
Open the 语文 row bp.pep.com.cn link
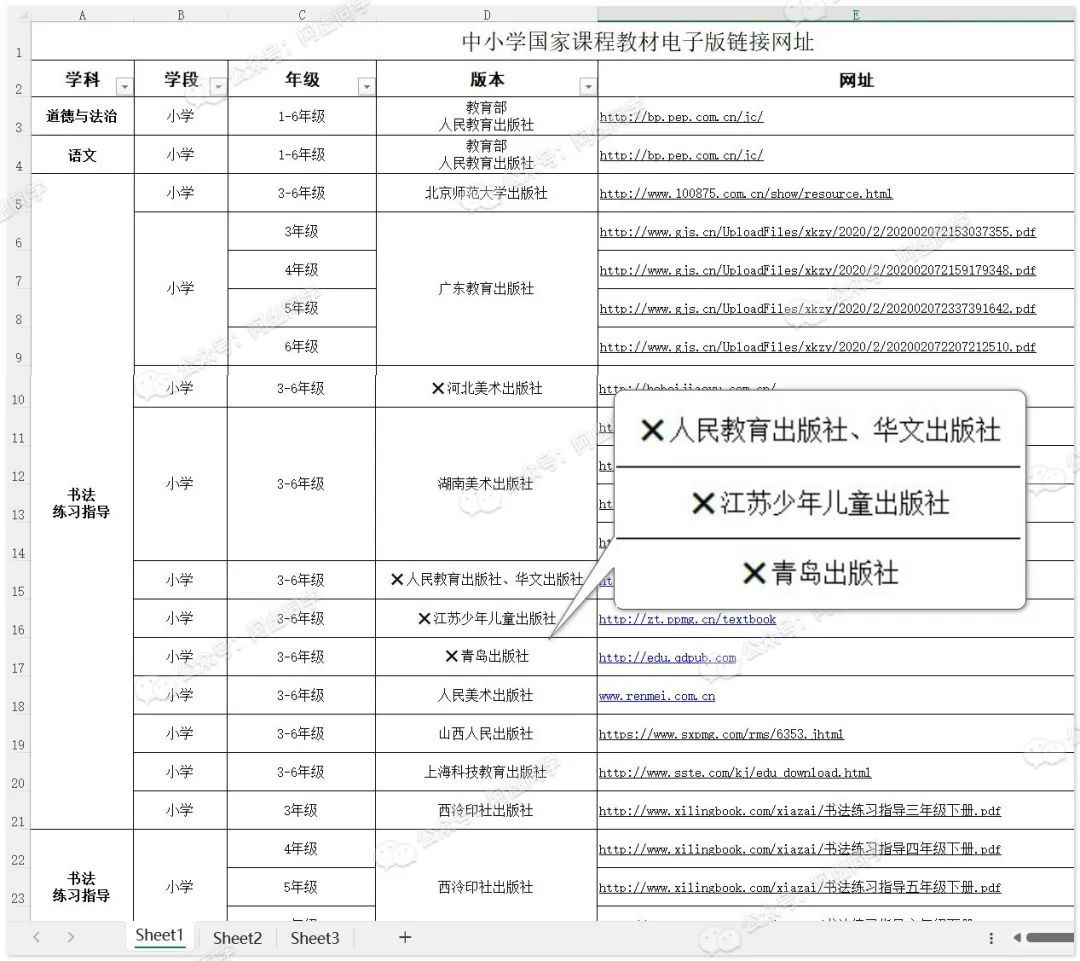(x=681, y=155)
